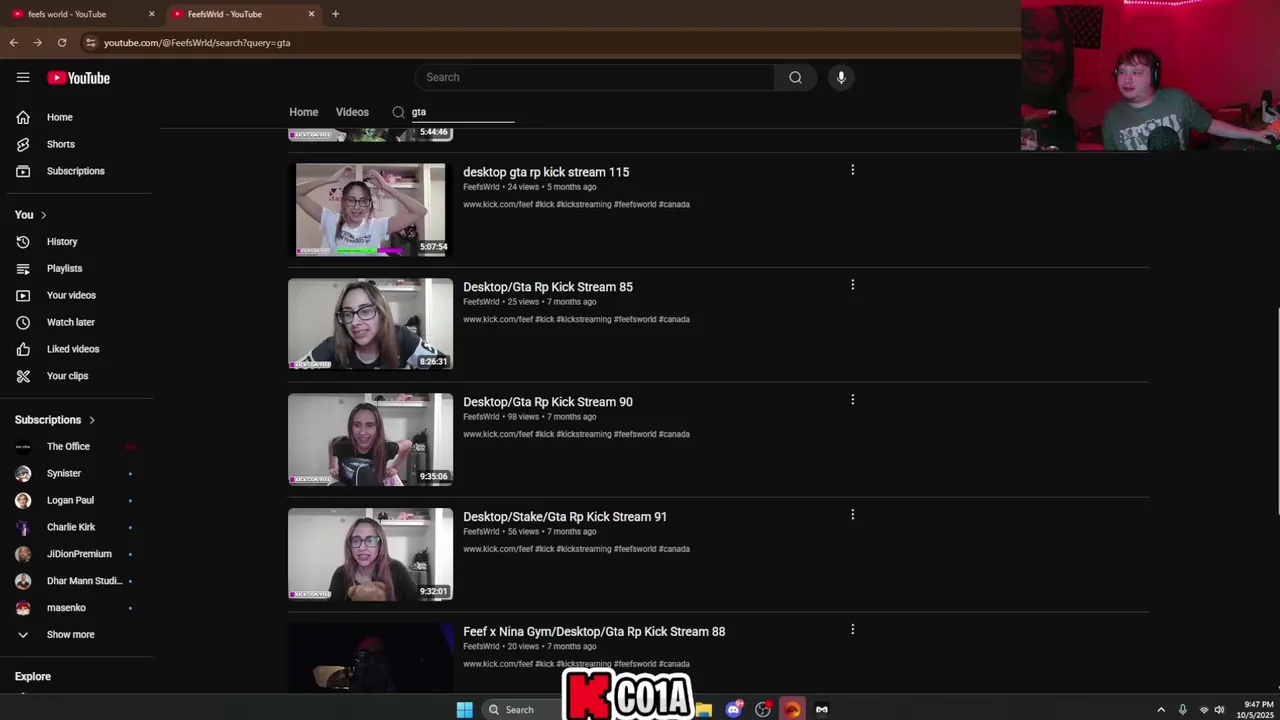Open Feef x Nina Gym Kick Stream 88 title
The width and height of the screenshot is (1280, 720).
[x=594, y=632]
